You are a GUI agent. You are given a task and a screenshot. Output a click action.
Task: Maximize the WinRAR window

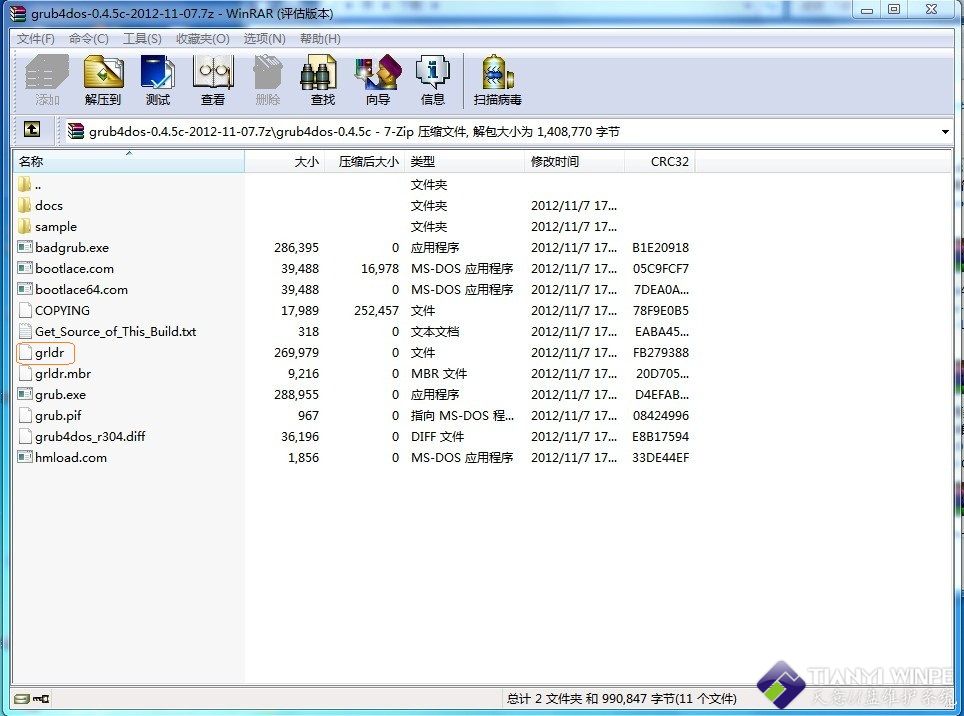(x=895, y=10)
